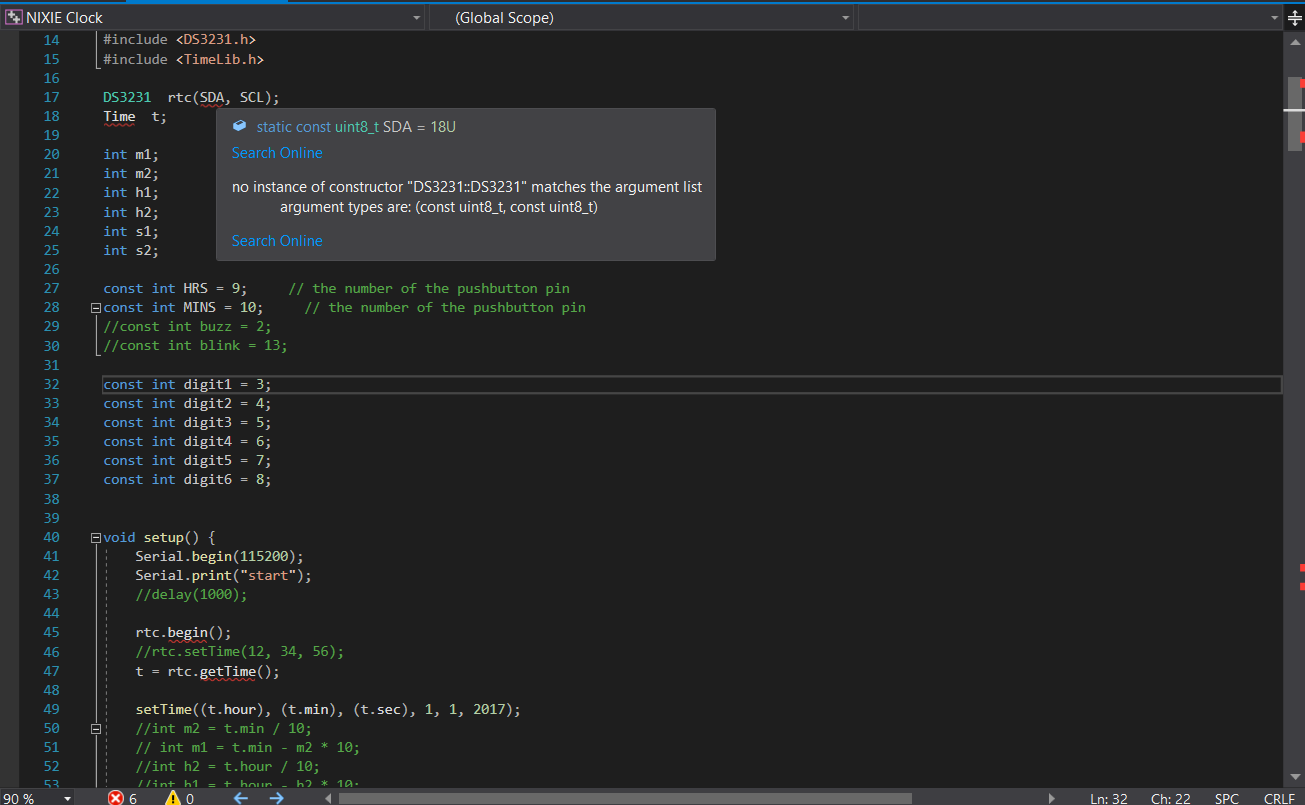The image size is (1305, 805).
Task: Navigate backward with the left arrow
Action: (240, 798)
